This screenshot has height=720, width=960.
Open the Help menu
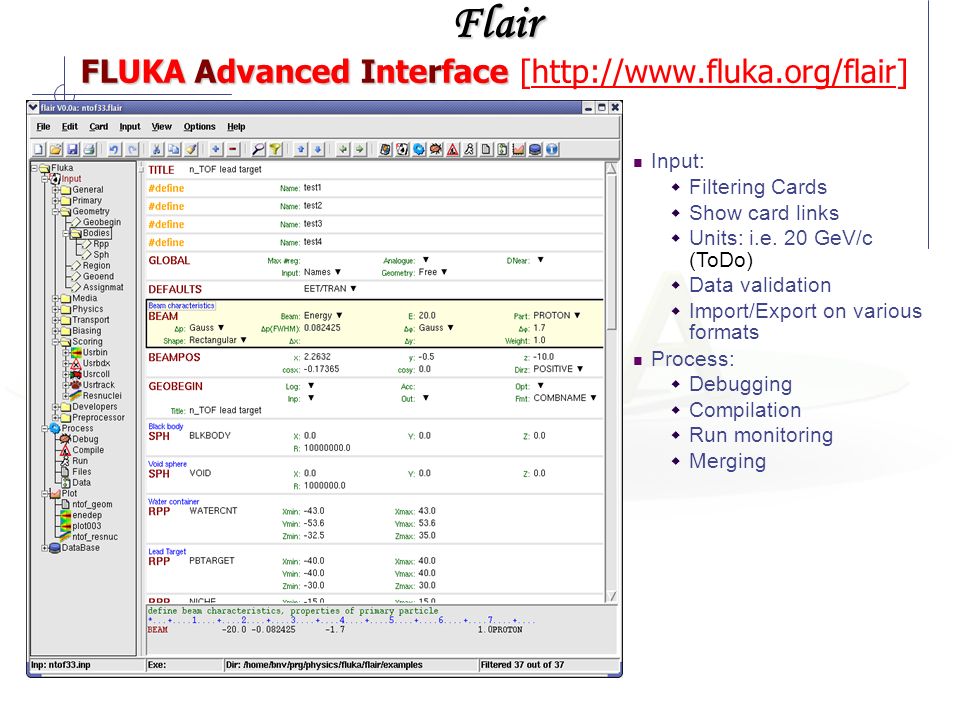point(236,127)
